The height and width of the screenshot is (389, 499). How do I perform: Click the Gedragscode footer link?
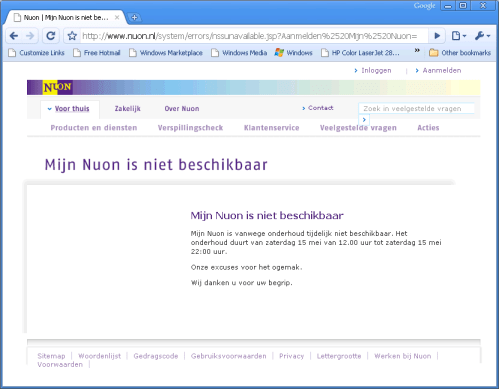tap(156, 356)
